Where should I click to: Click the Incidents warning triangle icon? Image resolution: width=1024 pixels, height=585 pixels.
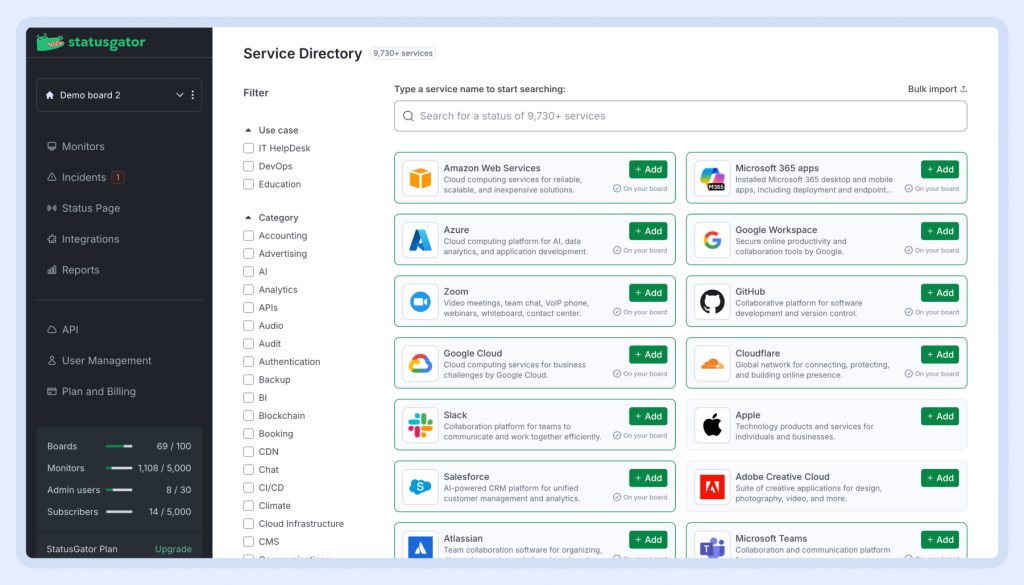52,177
